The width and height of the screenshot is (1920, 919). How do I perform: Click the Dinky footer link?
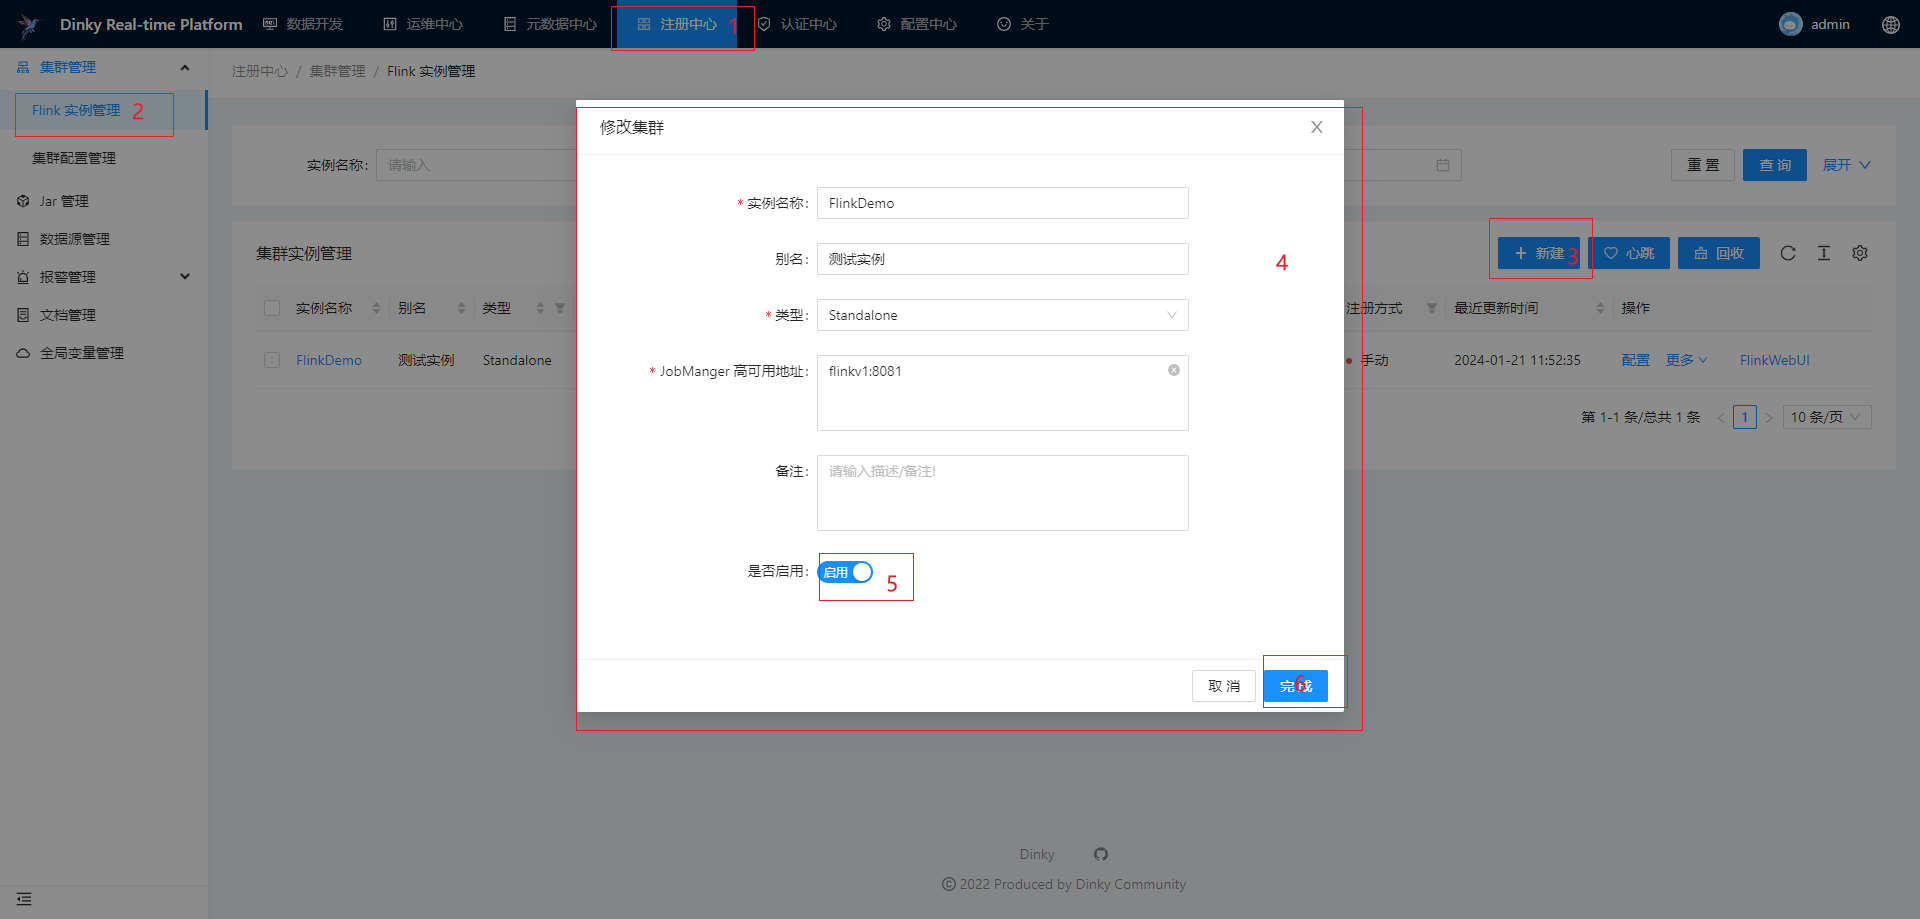coord(1037,854)
